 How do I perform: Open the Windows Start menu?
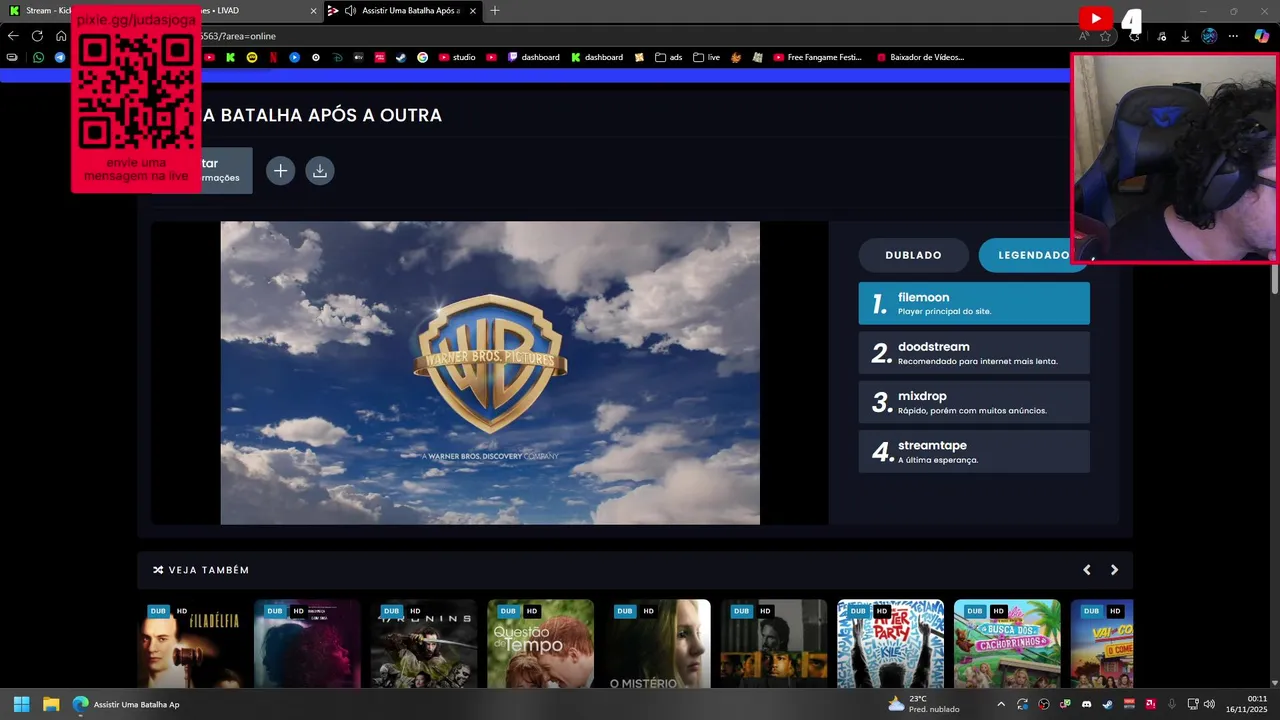tap(21, 704)
